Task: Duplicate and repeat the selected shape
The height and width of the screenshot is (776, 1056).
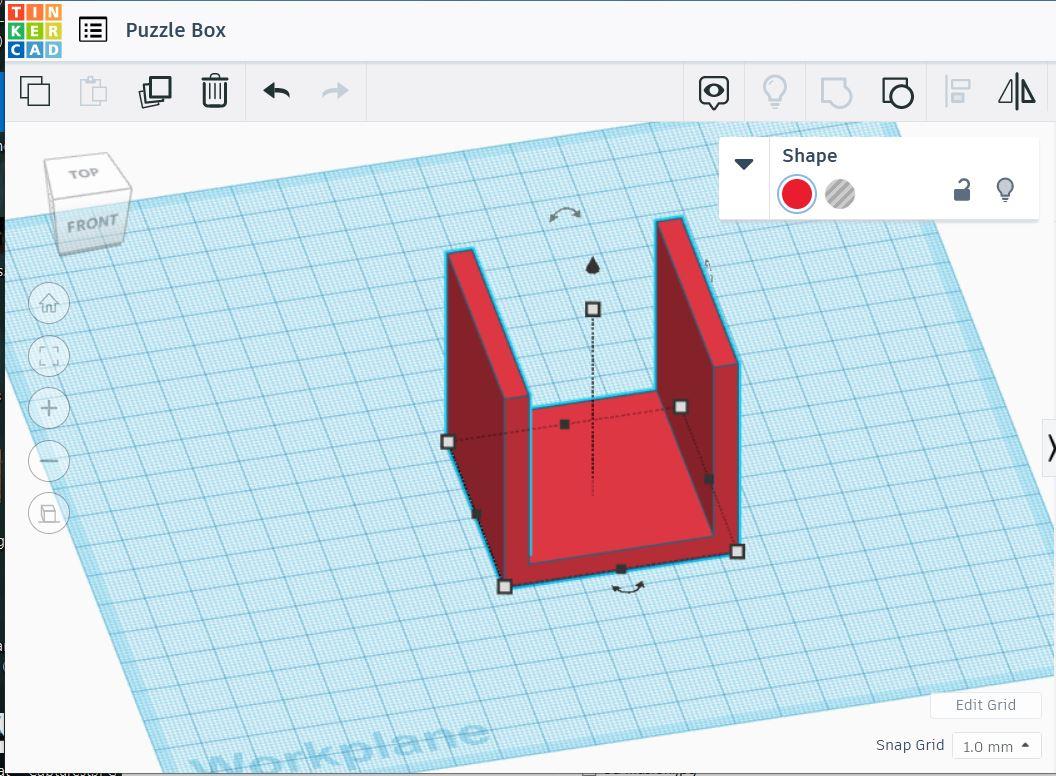Action: [x=155, y=91]
